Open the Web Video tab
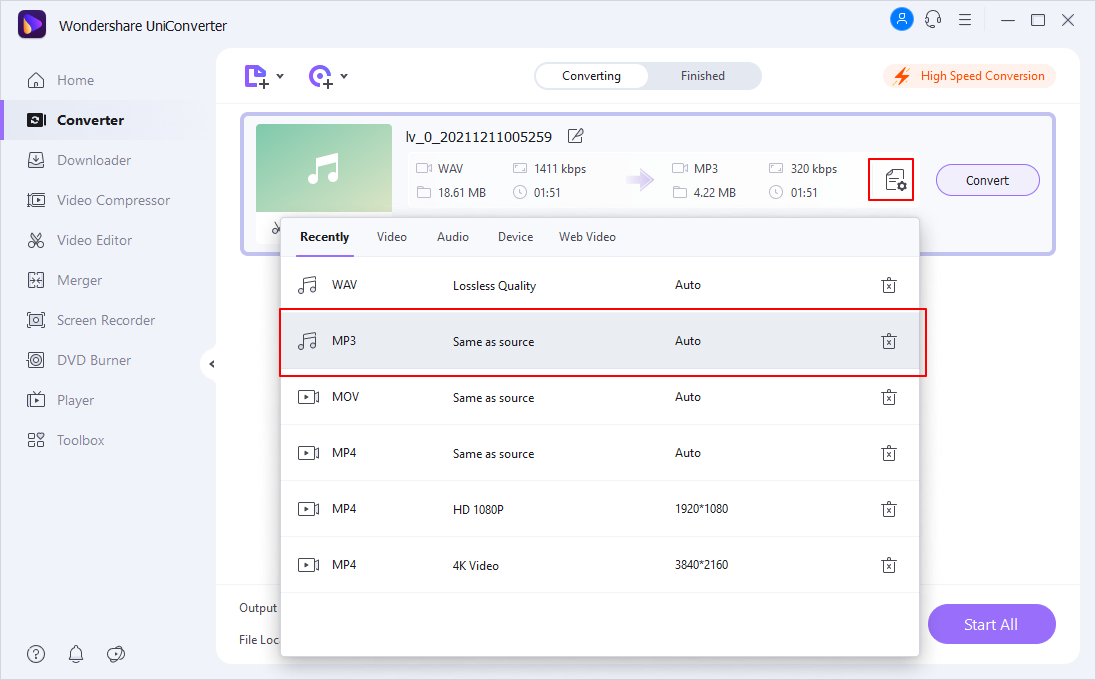This screenshot has height=680, width=1096. point(587,237)
